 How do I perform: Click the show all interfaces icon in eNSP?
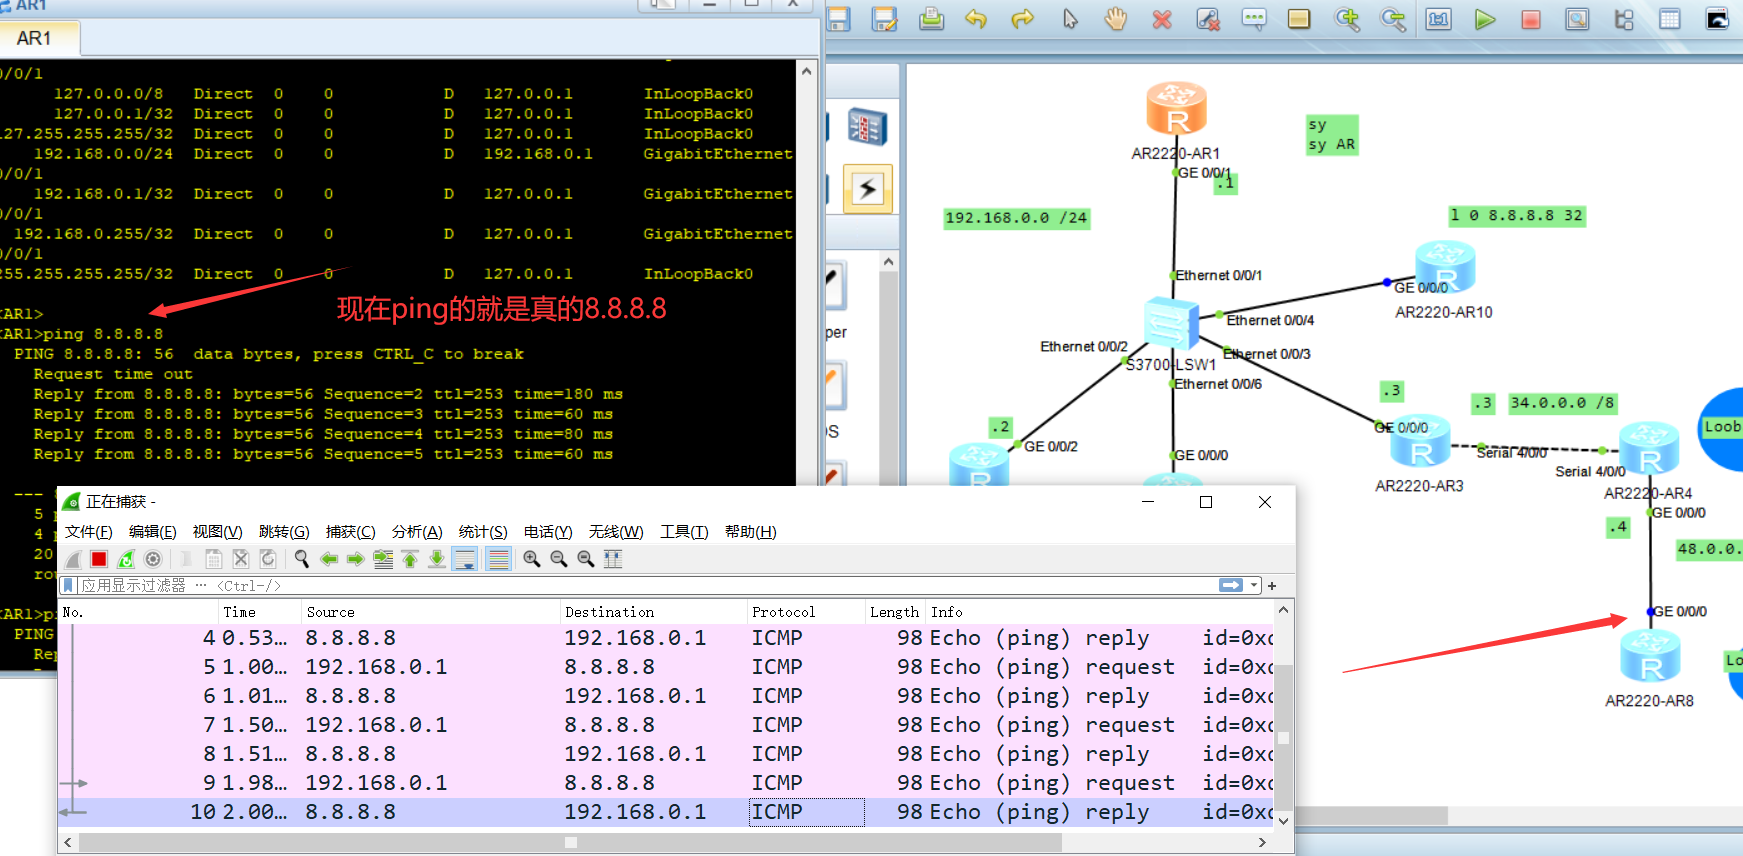tap(1624, 18)
